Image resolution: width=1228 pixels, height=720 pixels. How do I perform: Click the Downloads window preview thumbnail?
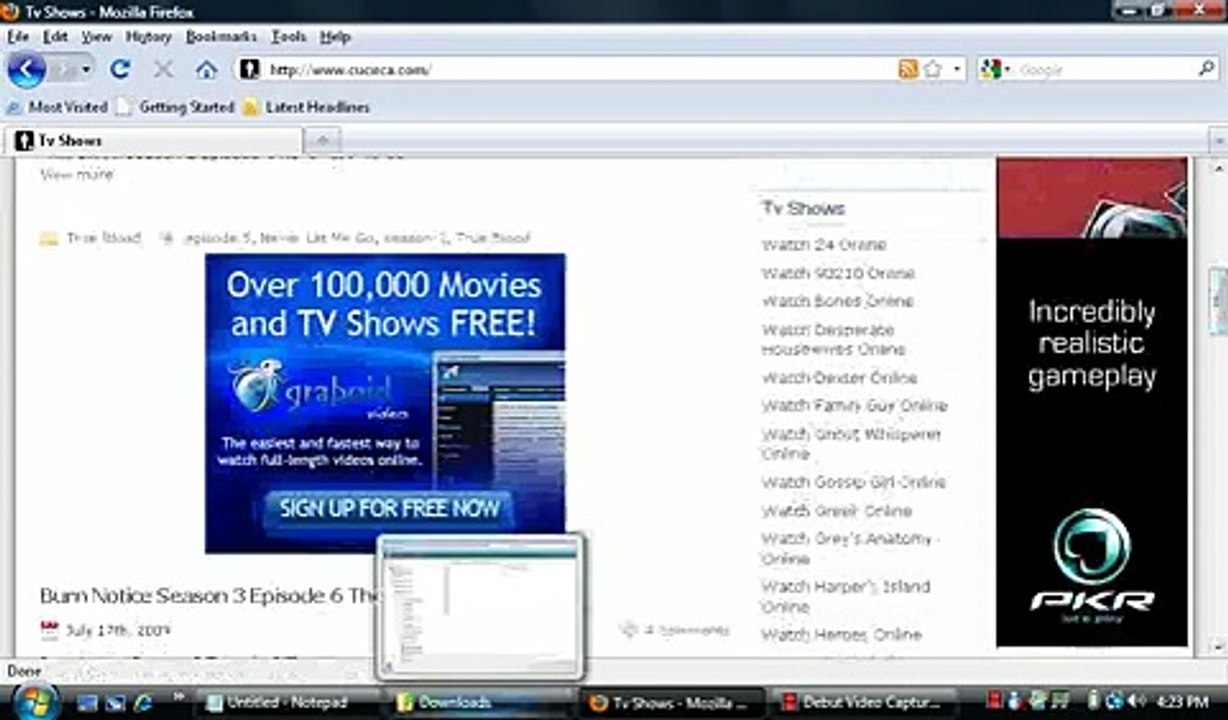tap(480, 607)
